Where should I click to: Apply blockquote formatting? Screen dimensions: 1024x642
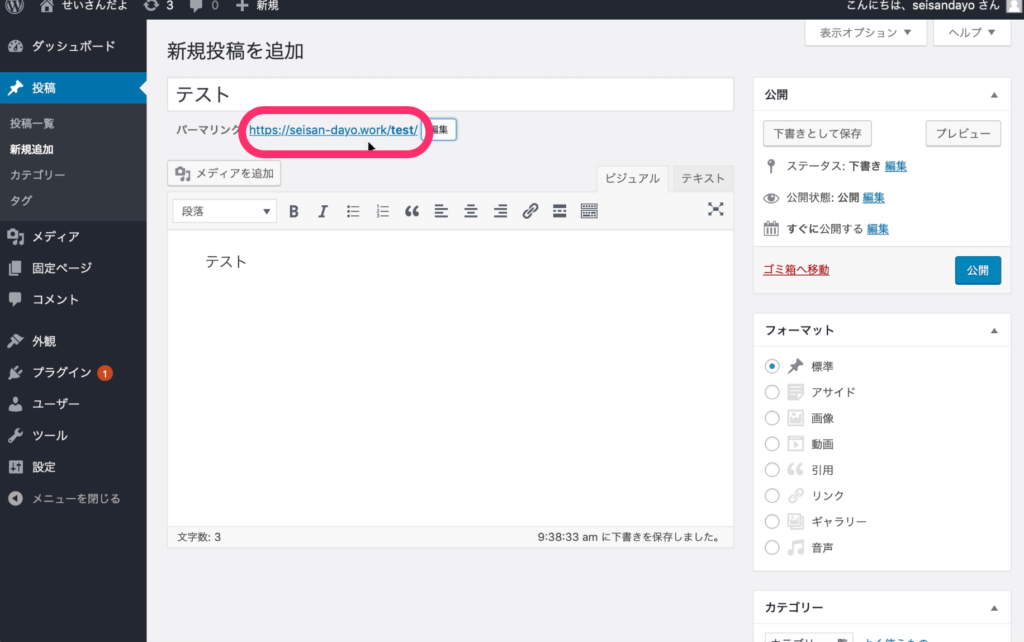click(x=411, y=211)
